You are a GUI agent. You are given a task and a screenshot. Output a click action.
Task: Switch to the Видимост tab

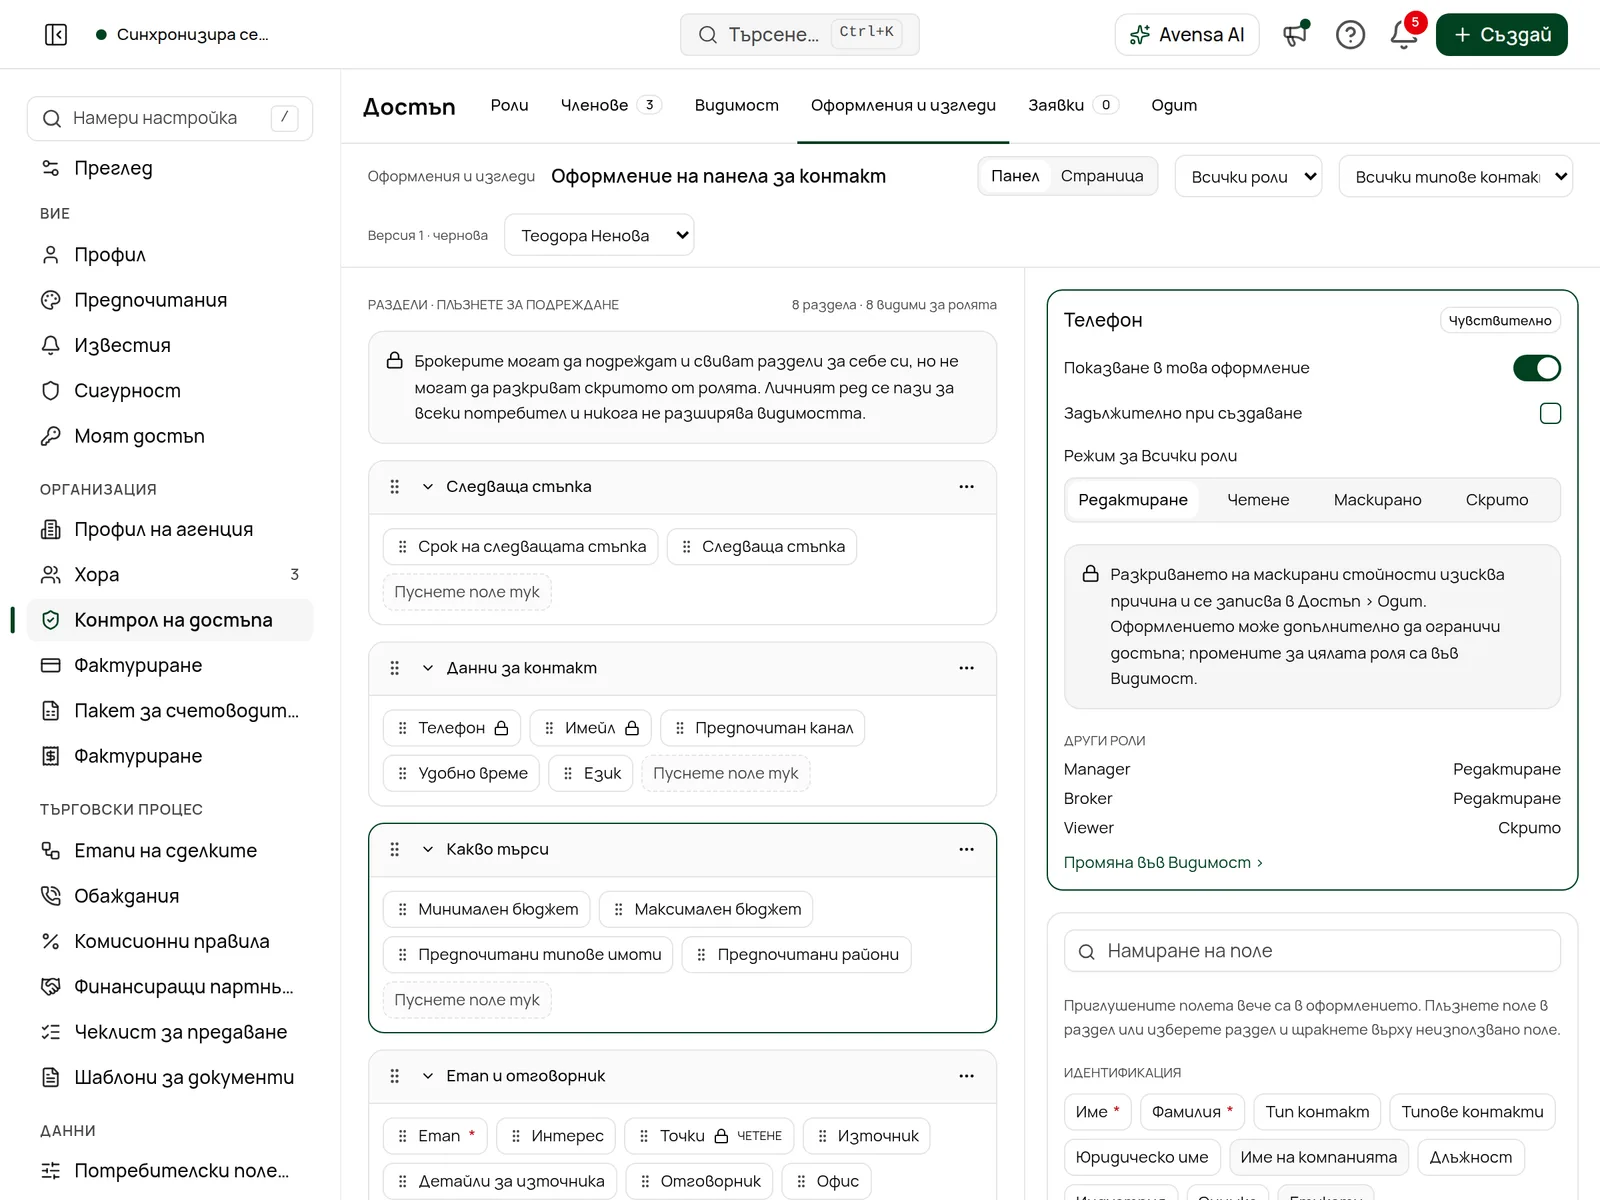tap(736, 105)
